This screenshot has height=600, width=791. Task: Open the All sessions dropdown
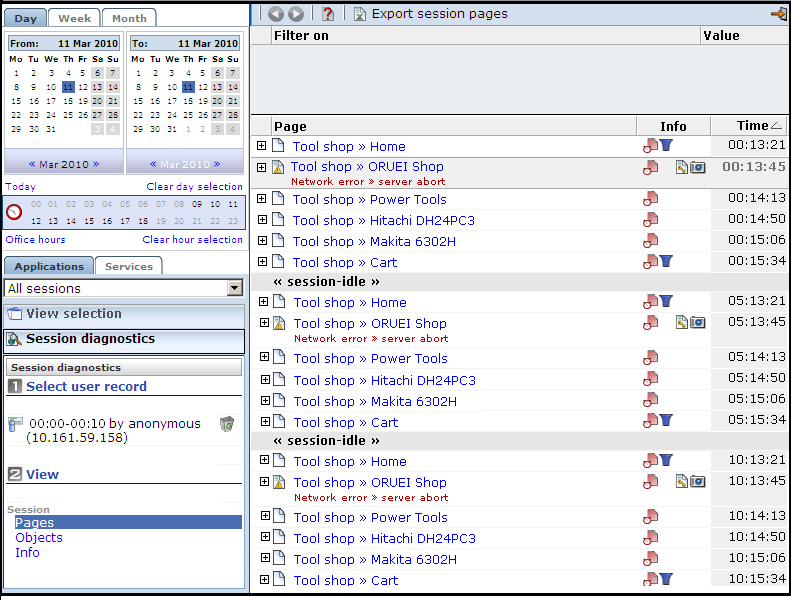235,288
